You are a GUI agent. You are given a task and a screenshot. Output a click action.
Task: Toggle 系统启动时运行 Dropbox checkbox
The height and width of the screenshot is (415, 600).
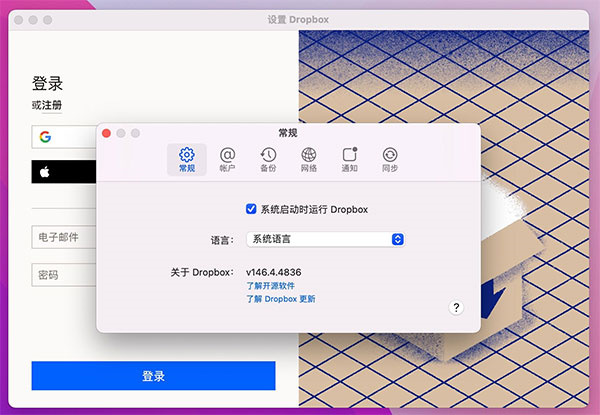(251, 209)
